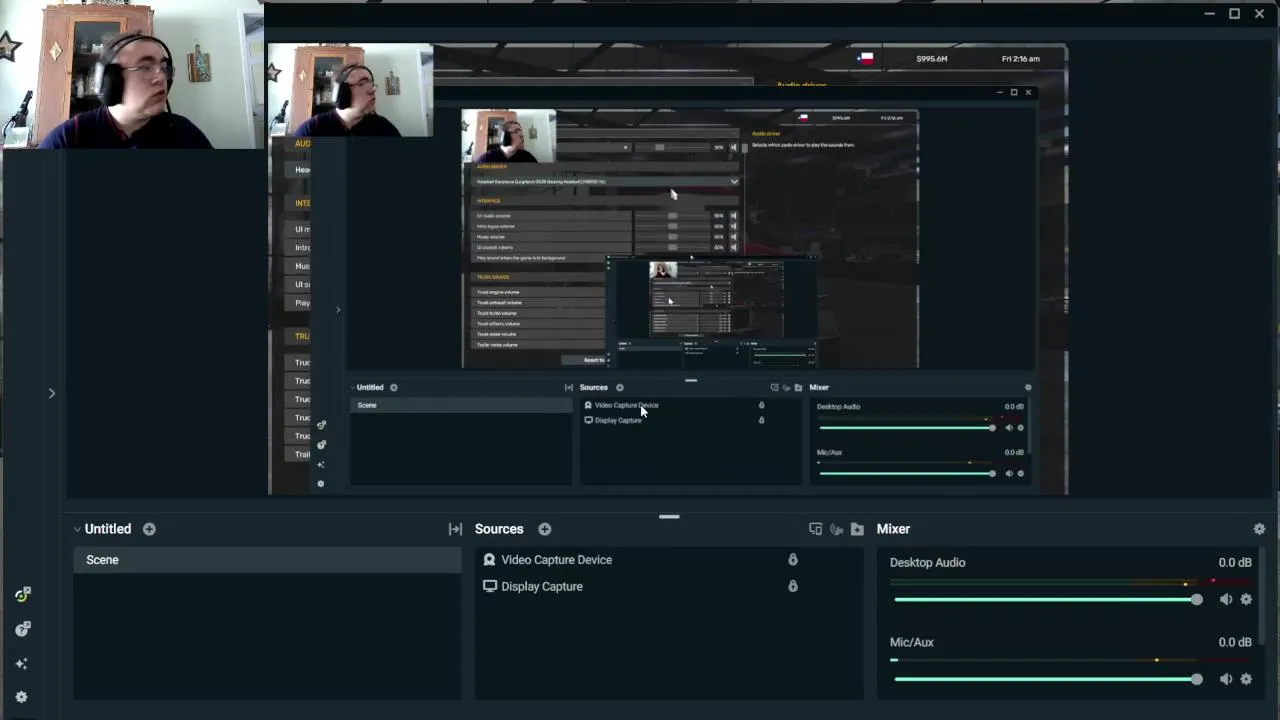Minimize the Streamlabs window
Viewport: 1280px width, 720px height.
(1209, 14)
